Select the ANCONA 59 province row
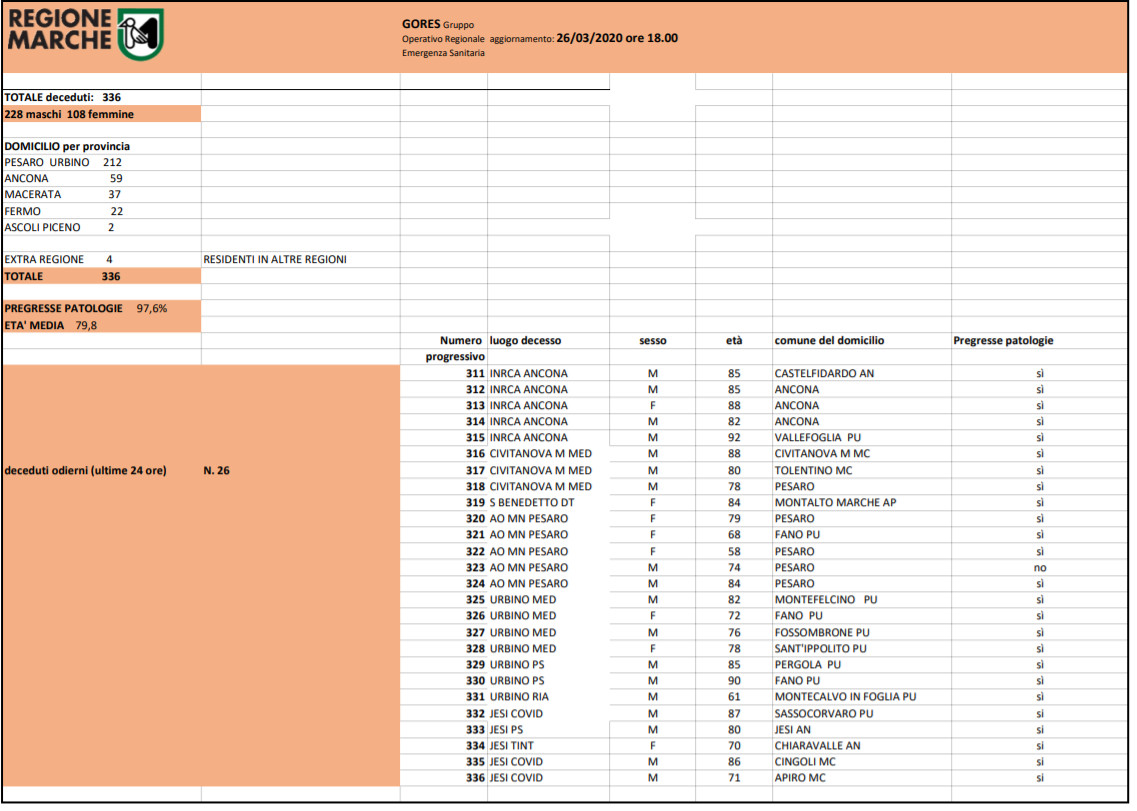 tap(63, 178)
